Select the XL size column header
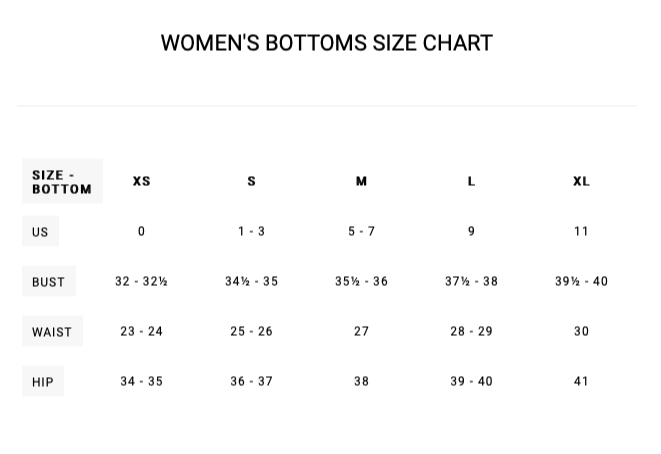661x454 pixels. (581, 181)
